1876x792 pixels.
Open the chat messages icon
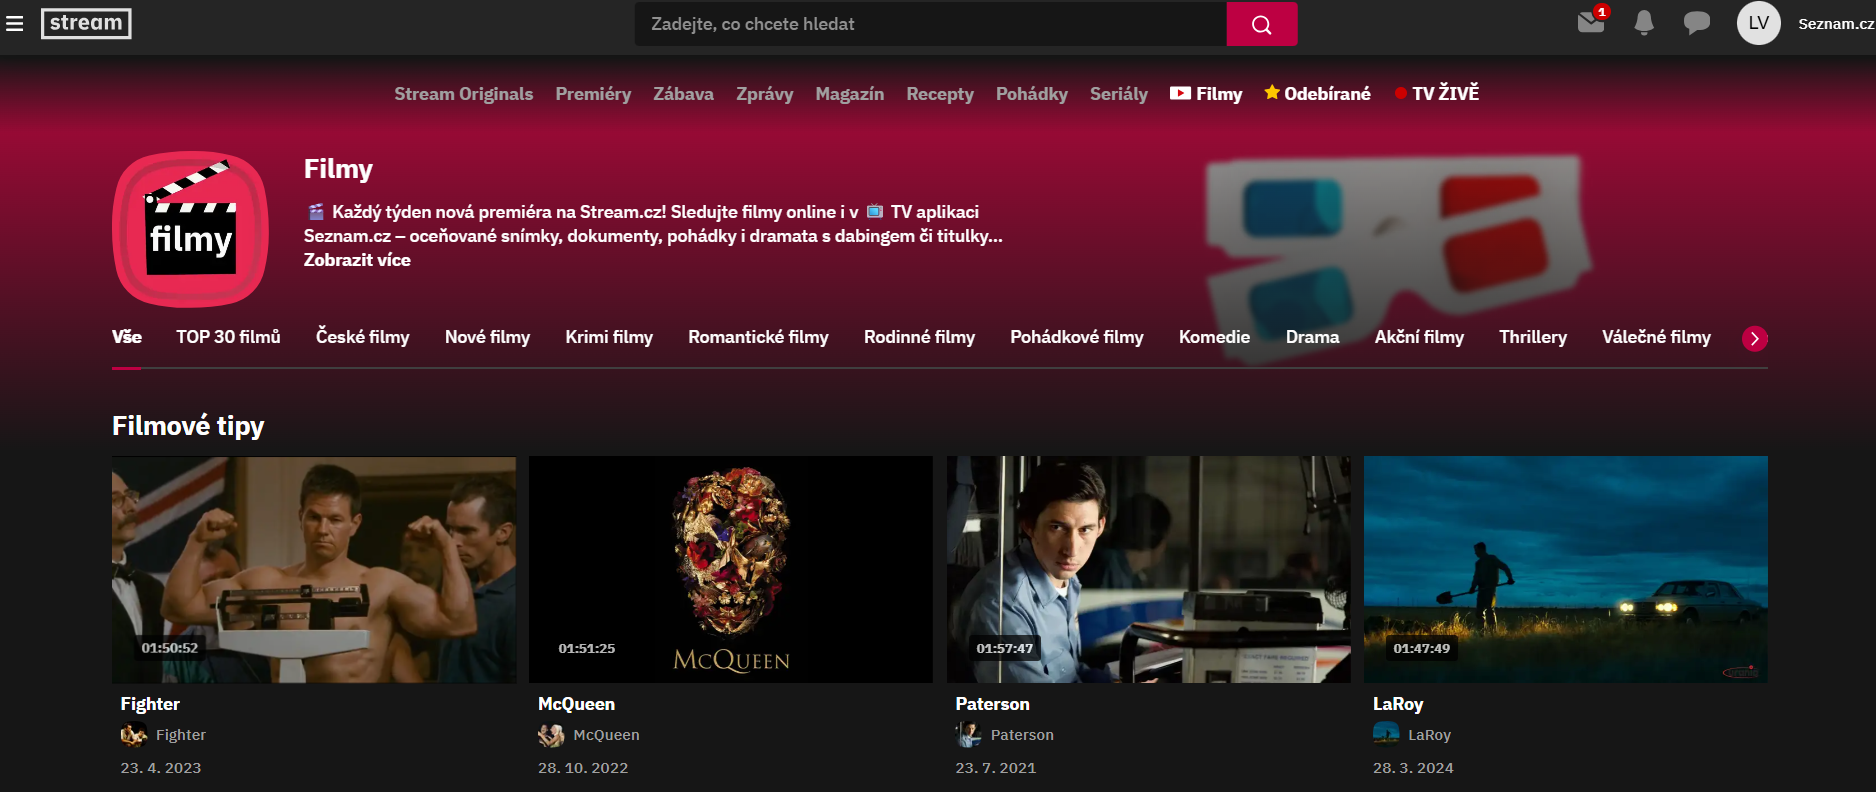tap(1697, 23)
